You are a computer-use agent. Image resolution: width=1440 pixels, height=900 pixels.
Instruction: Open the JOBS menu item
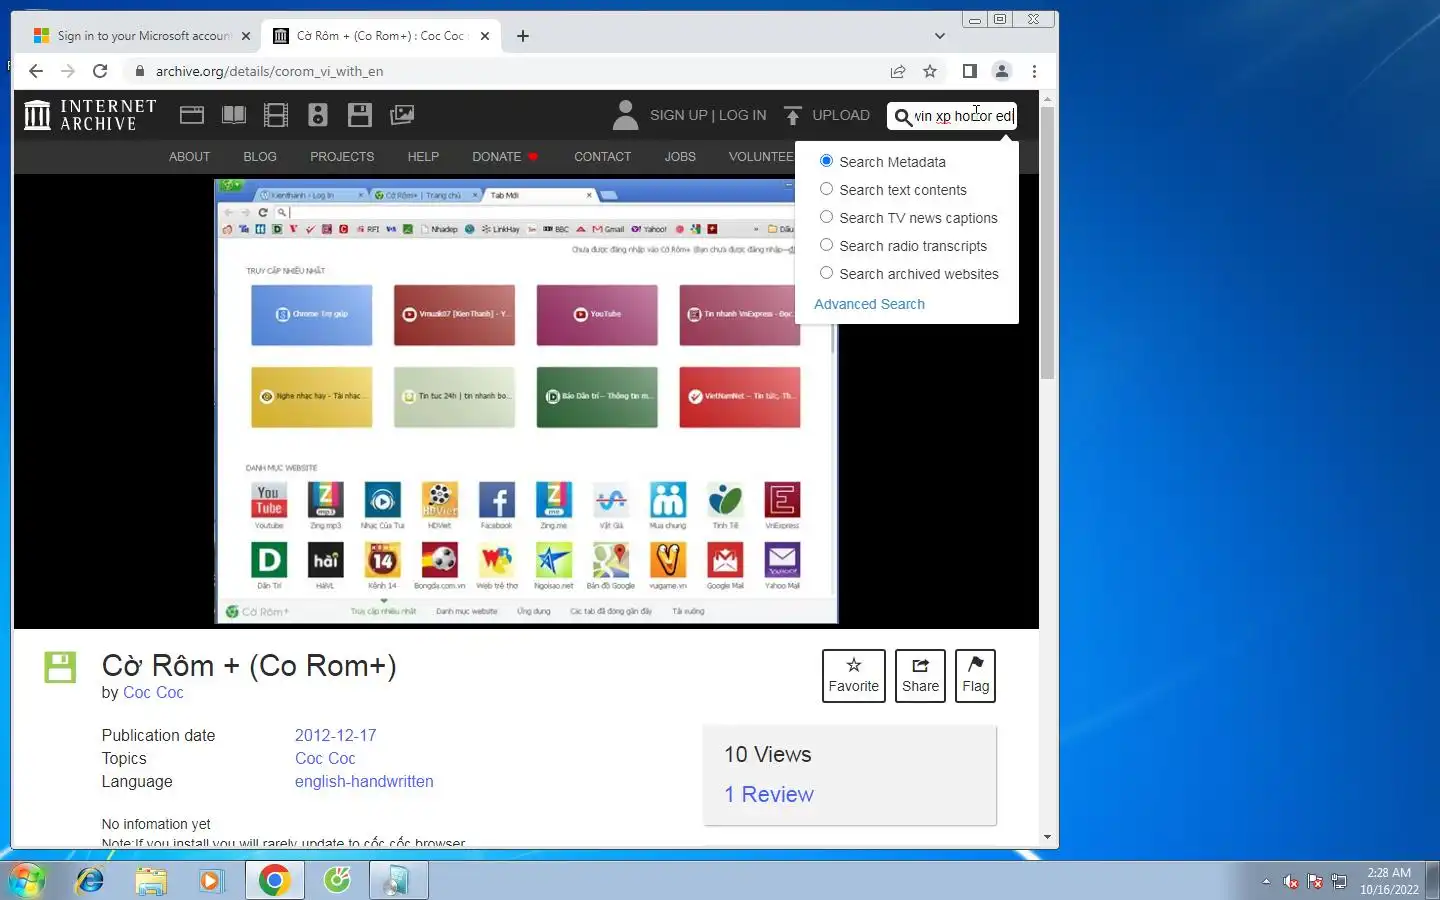680,157
